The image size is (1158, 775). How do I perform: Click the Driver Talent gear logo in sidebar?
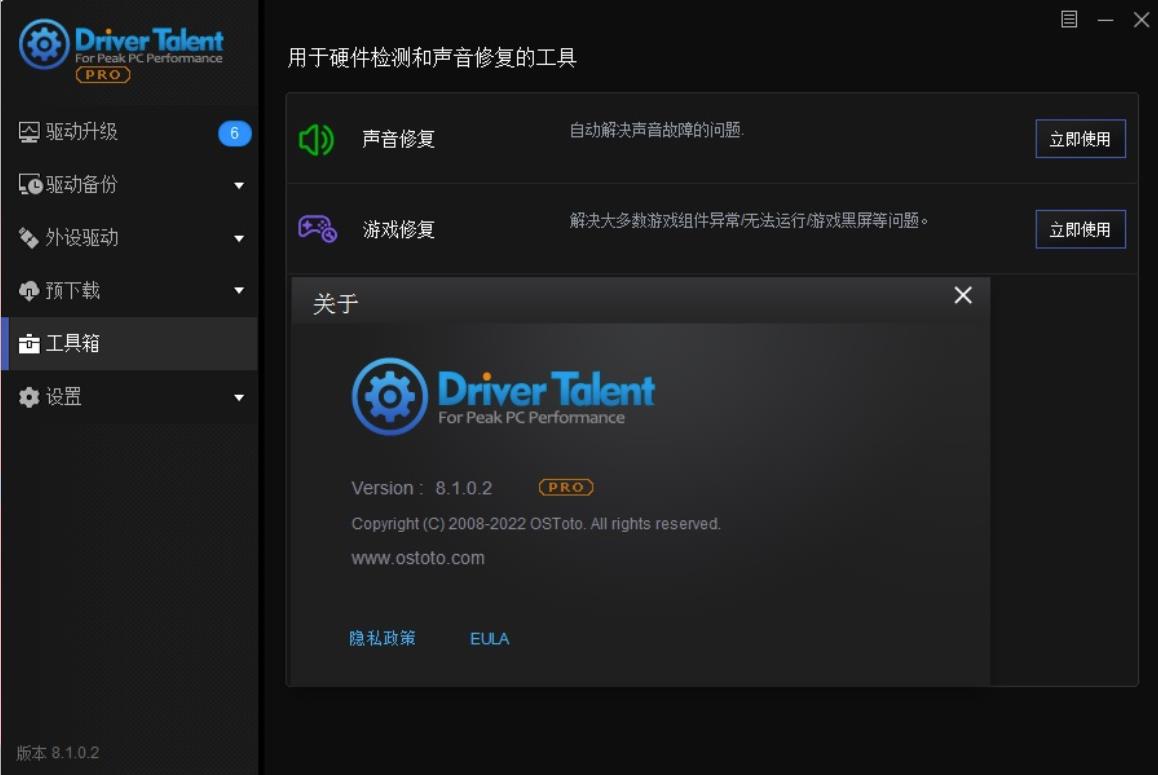coord(44,44)
